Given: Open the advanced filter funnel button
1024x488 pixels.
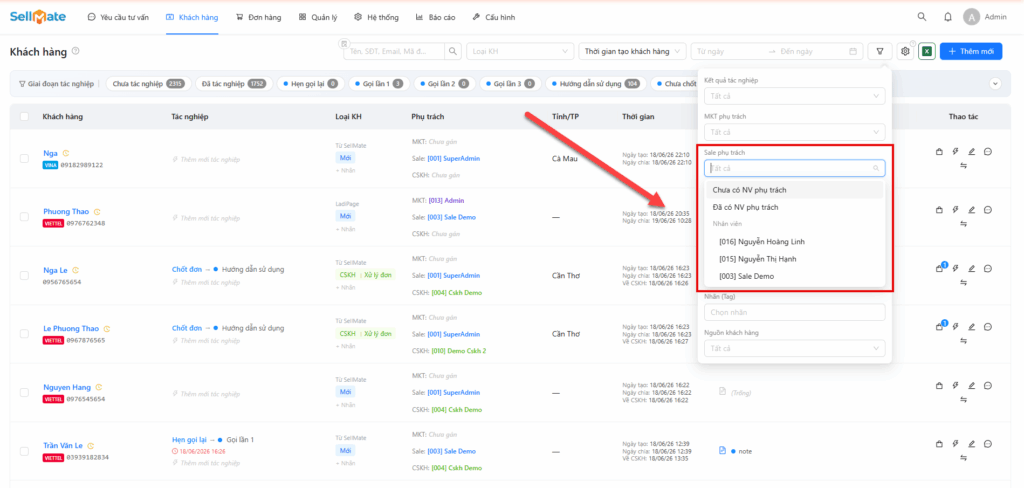Looking at the screenshot, I should coord(880,51).
